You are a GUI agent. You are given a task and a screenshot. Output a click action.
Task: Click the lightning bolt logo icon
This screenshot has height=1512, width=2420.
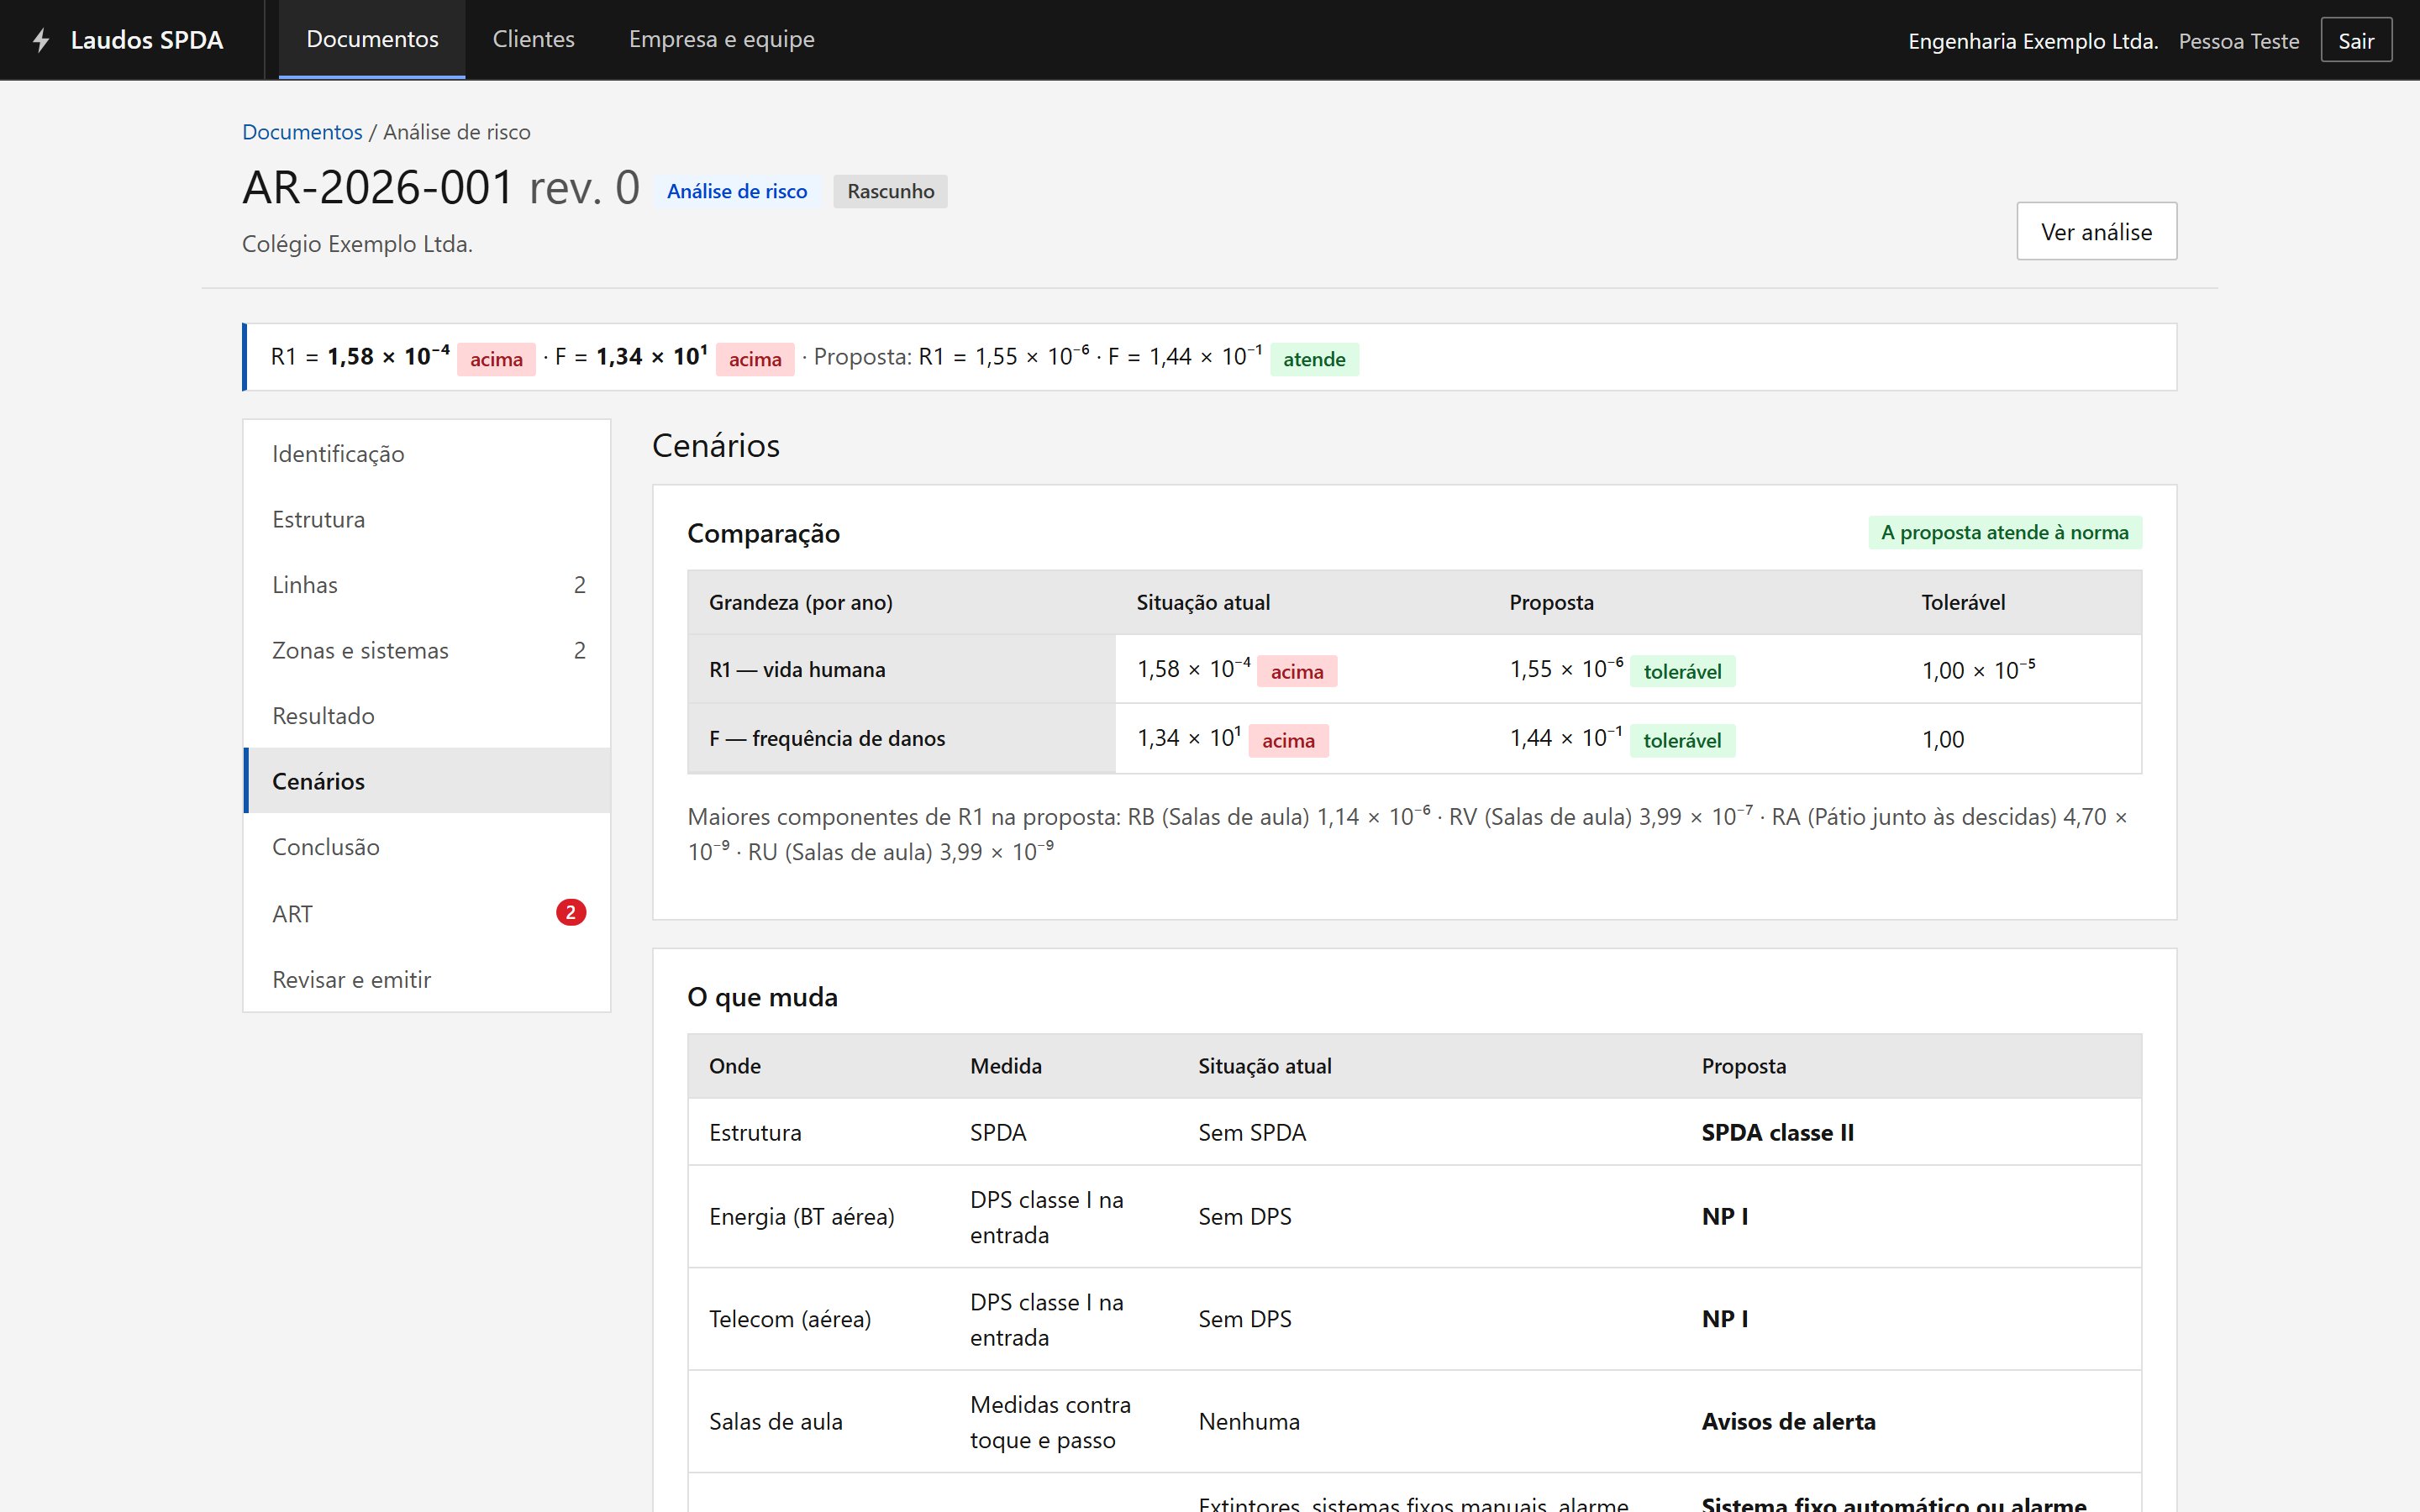40,40
